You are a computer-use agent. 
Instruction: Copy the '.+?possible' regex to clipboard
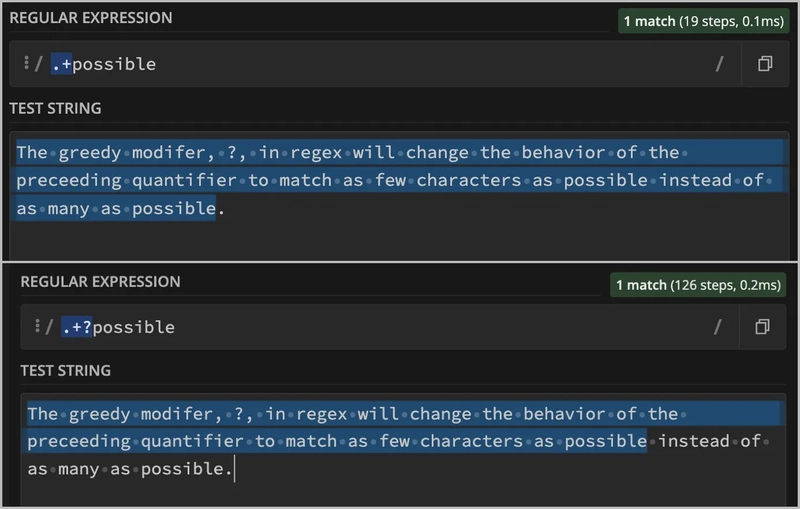[762, 327]
